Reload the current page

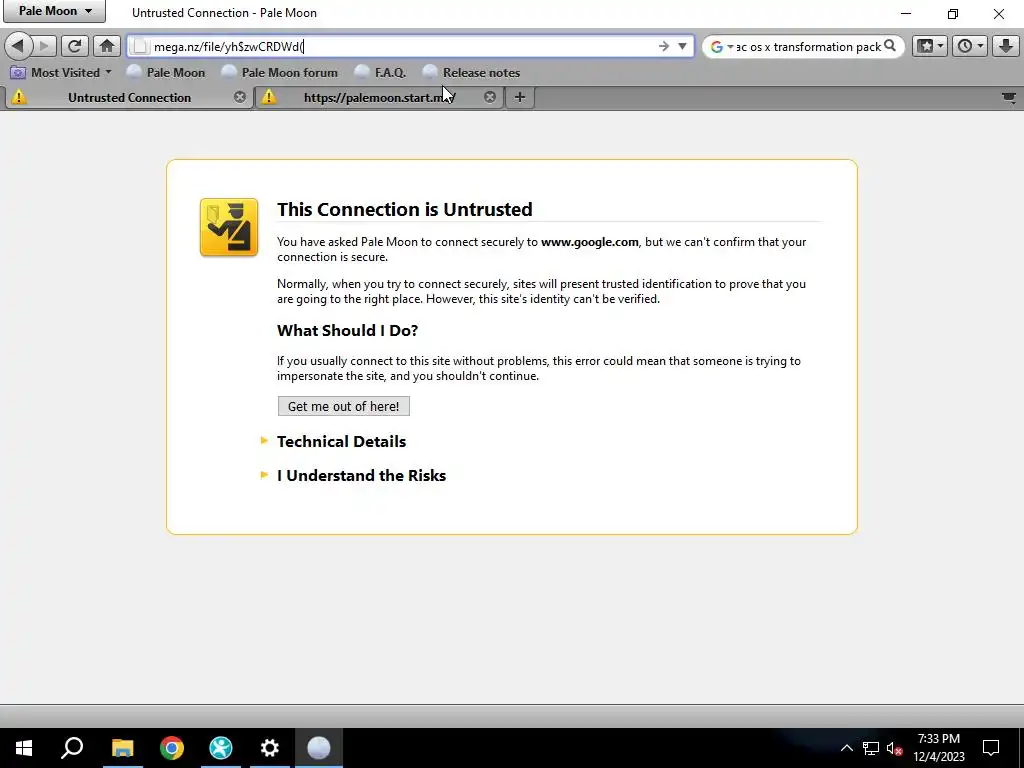coord(74,46)
